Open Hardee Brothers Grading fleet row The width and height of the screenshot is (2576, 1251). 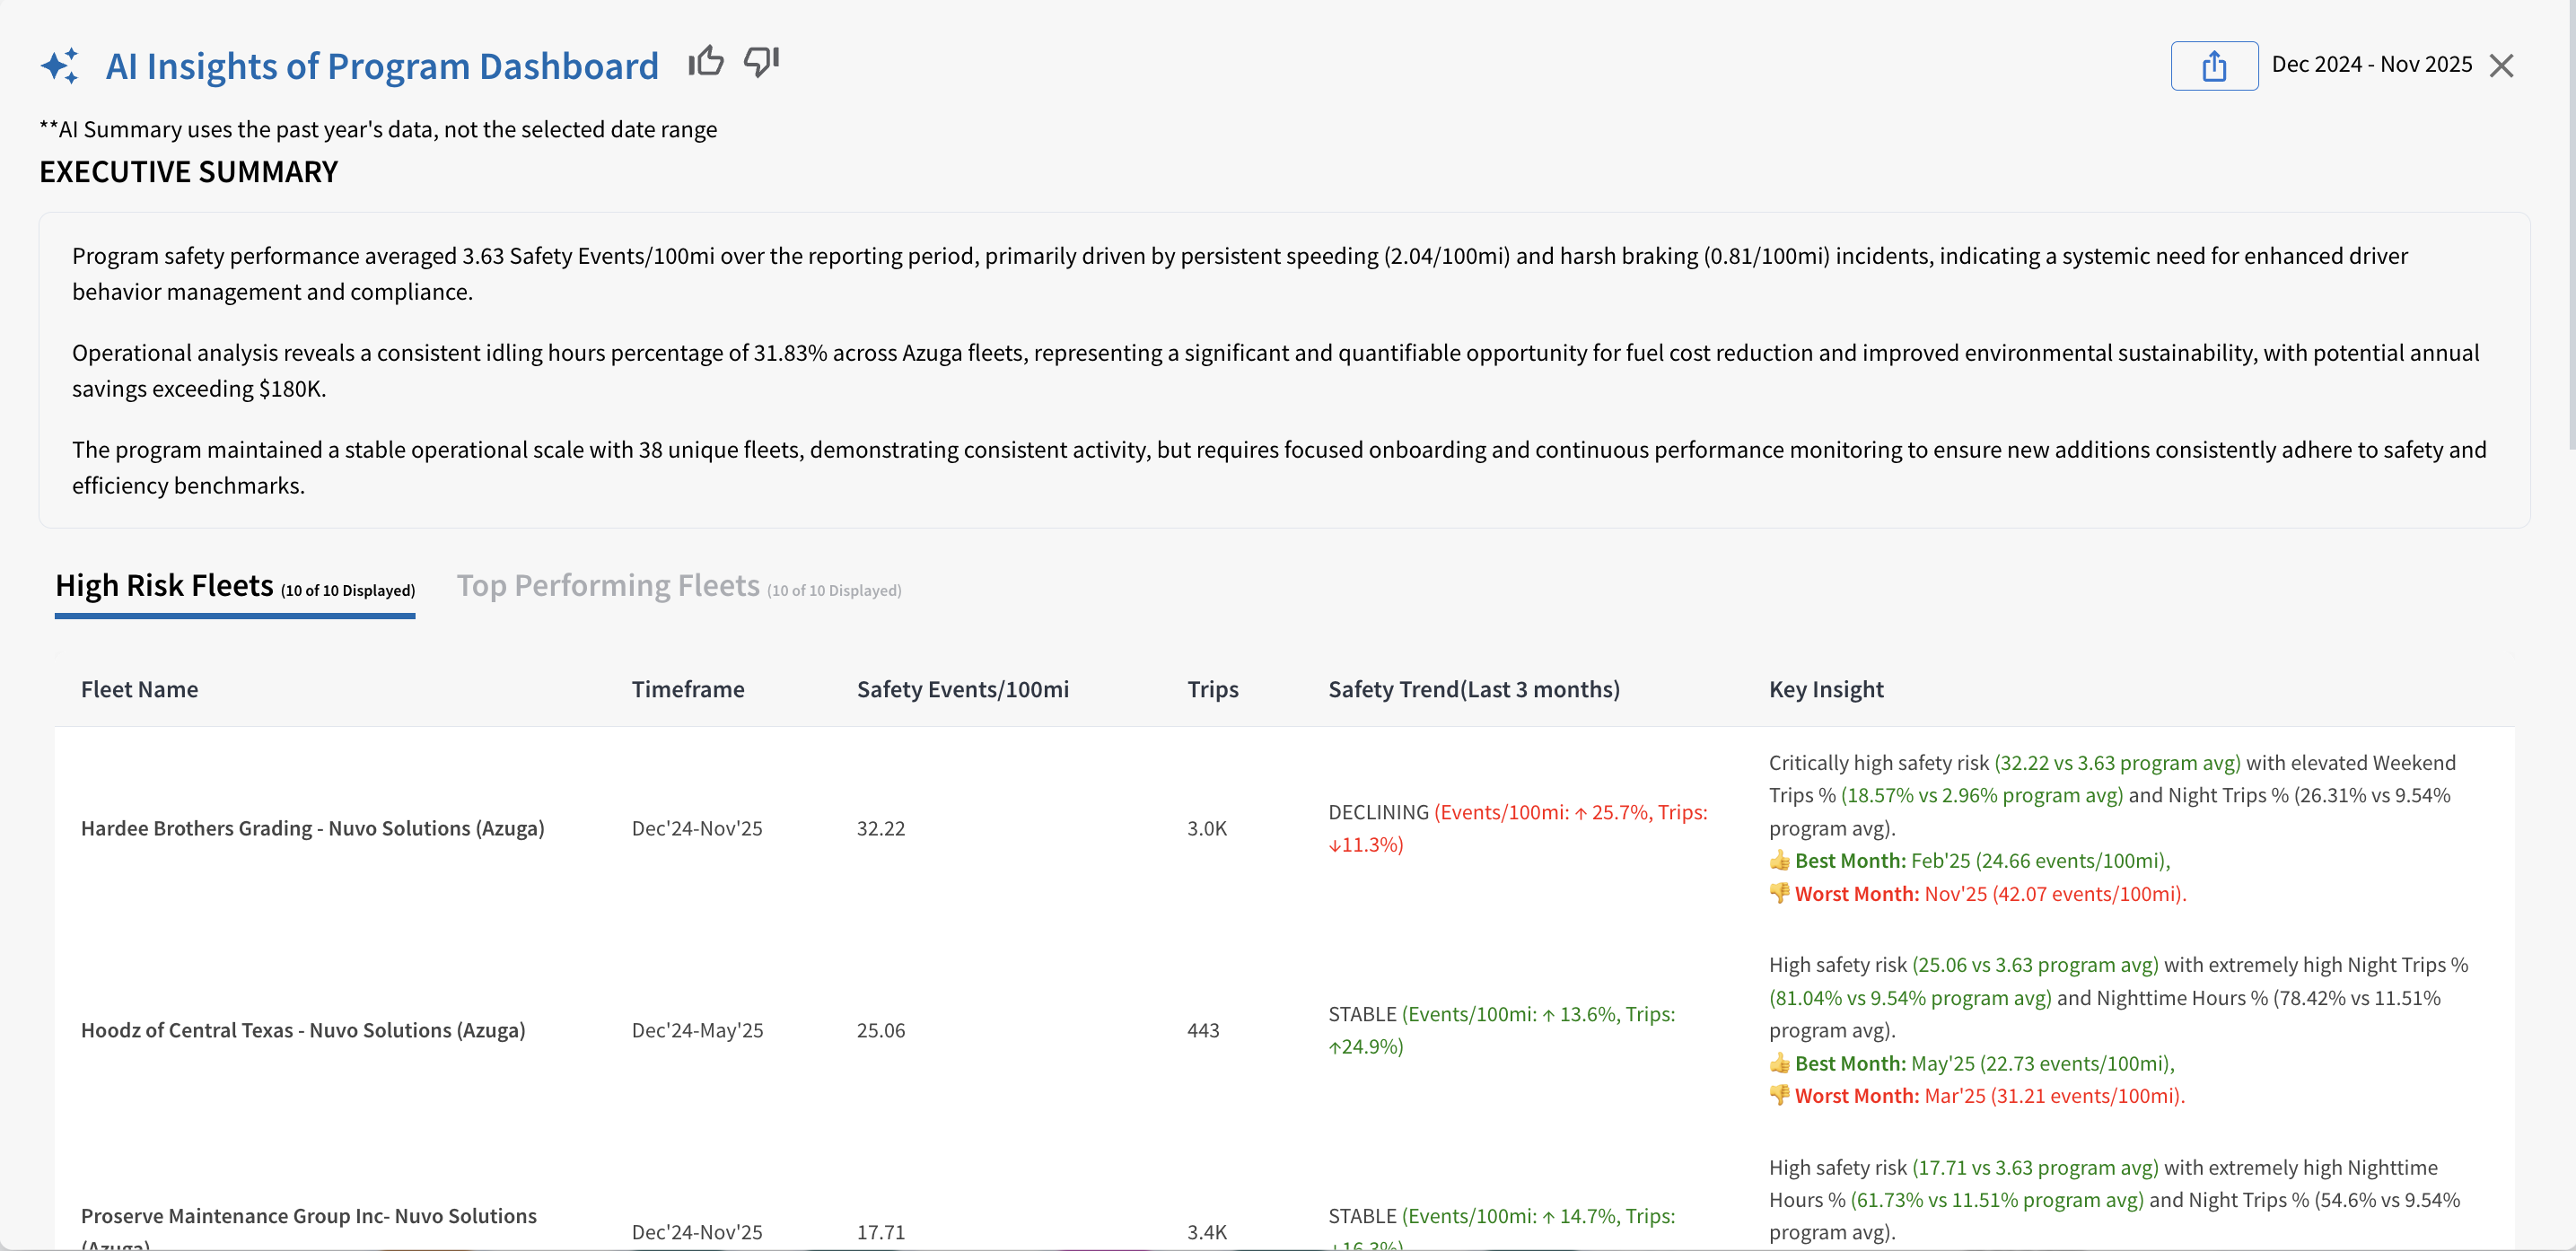(x=312, y=828)
